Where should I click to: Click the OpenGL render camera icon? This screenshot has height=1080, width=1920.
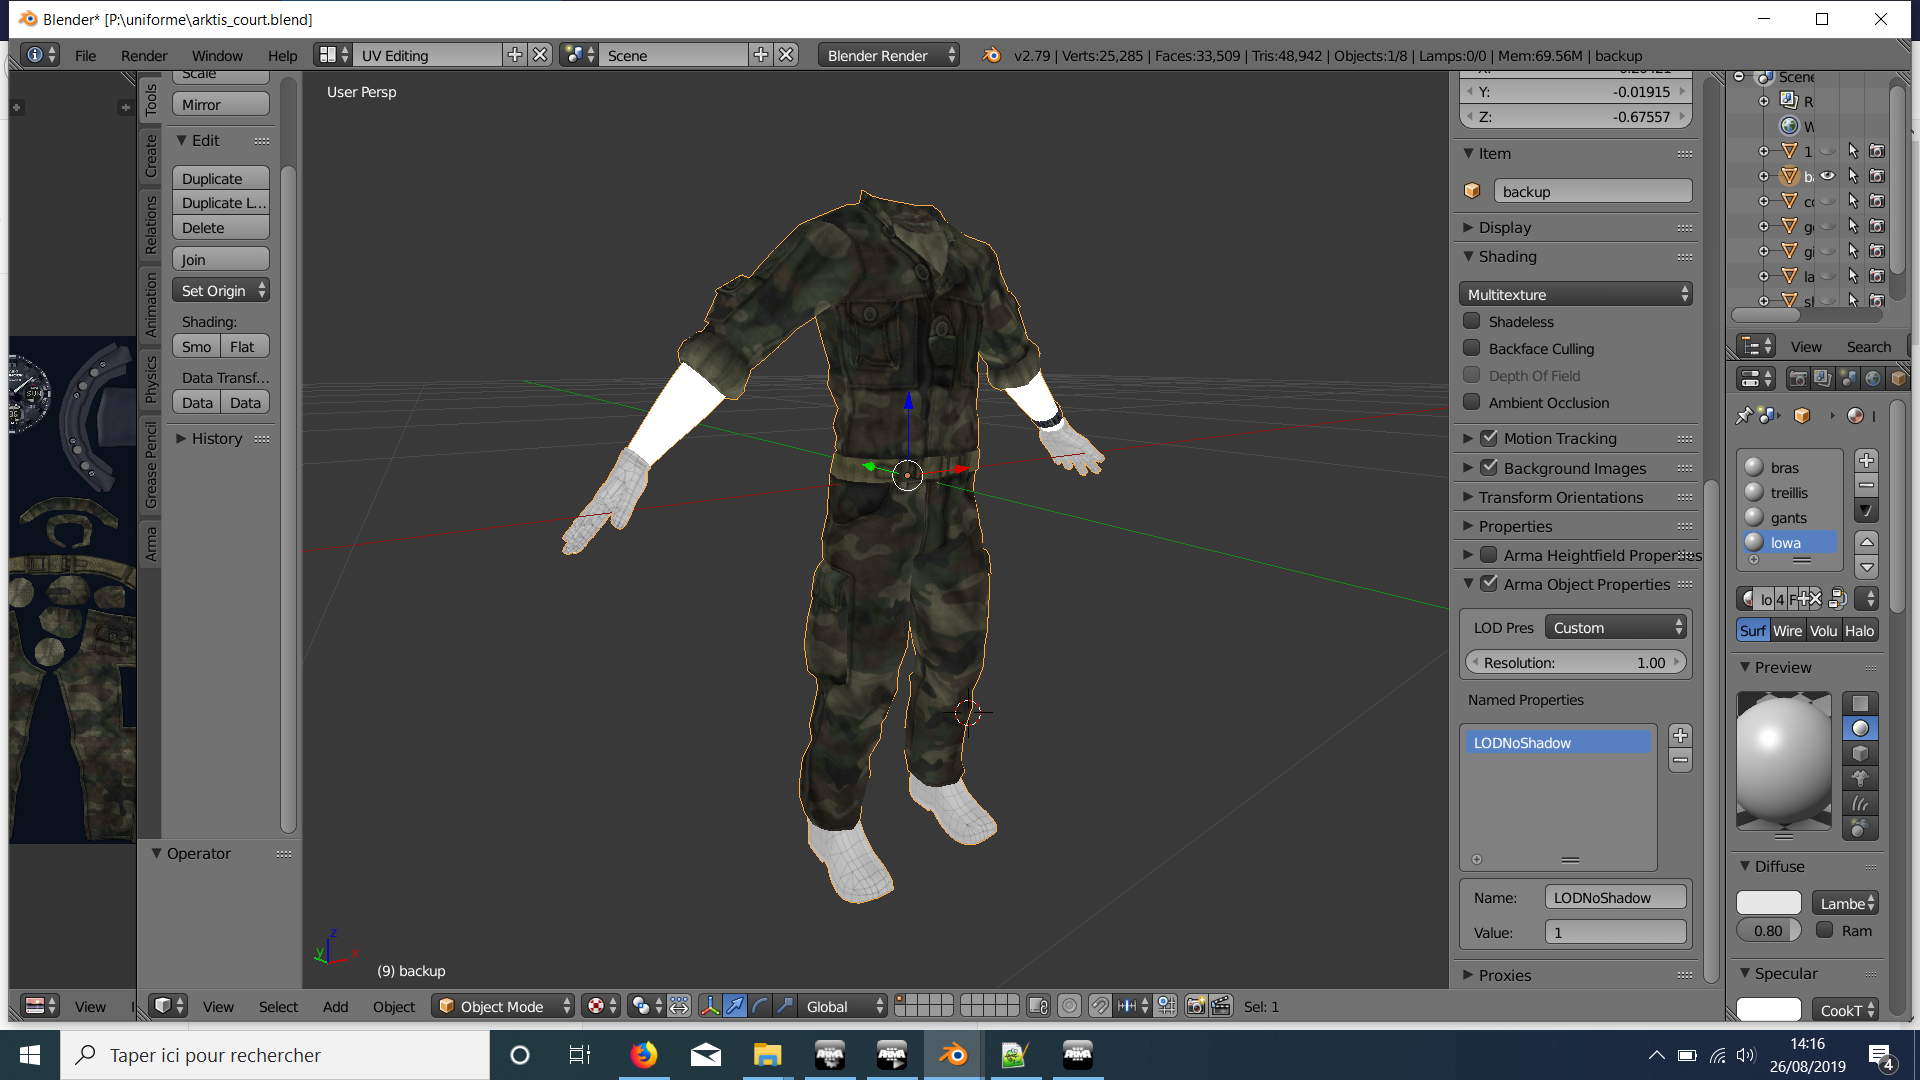(x=1195, y=1006)
